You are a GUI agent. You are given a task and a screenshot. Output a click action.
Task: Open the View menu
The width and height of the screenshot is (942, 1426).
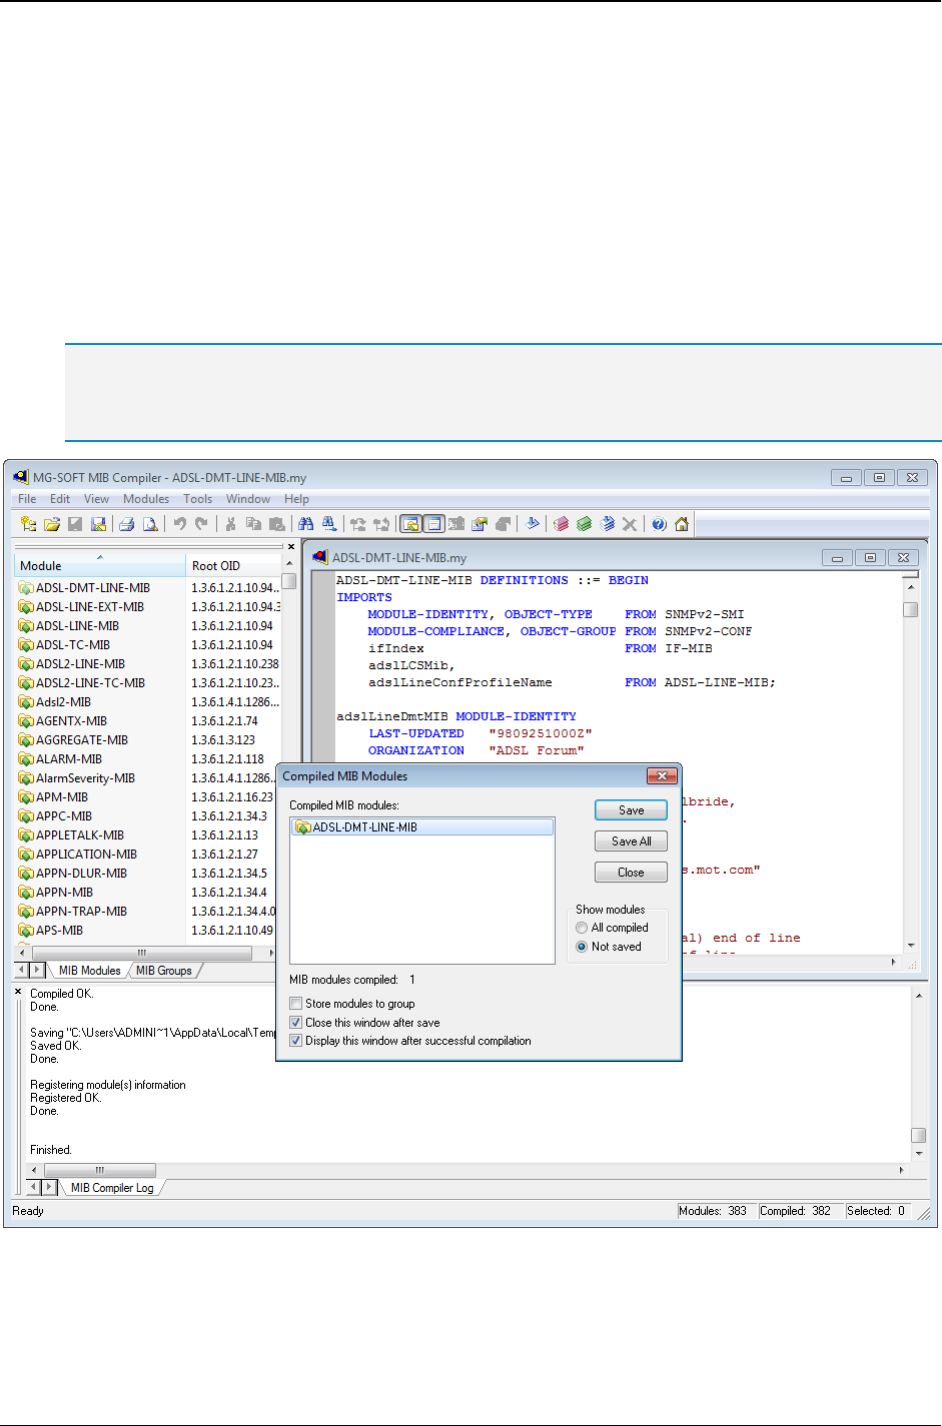97,499
